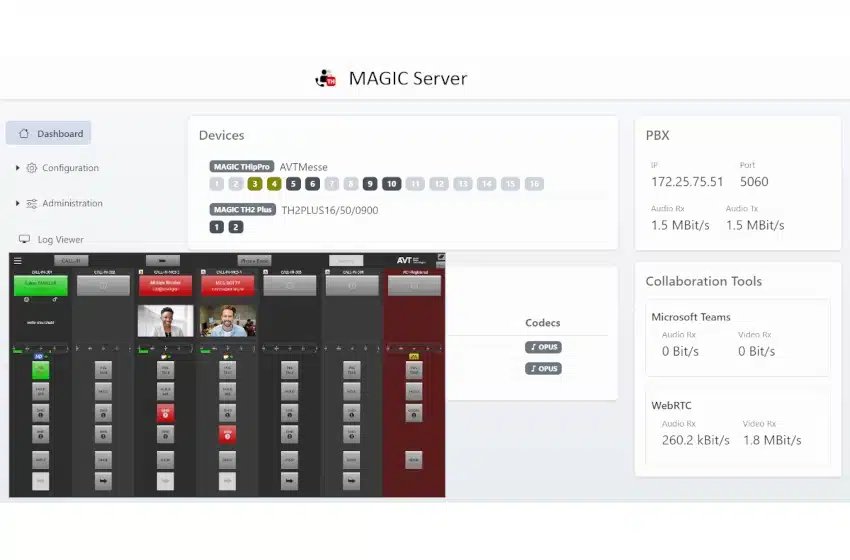Toggle the red button in third mixer channel
Image resolution: width=850 pixels, height=560 pixels.
(165, 412)
